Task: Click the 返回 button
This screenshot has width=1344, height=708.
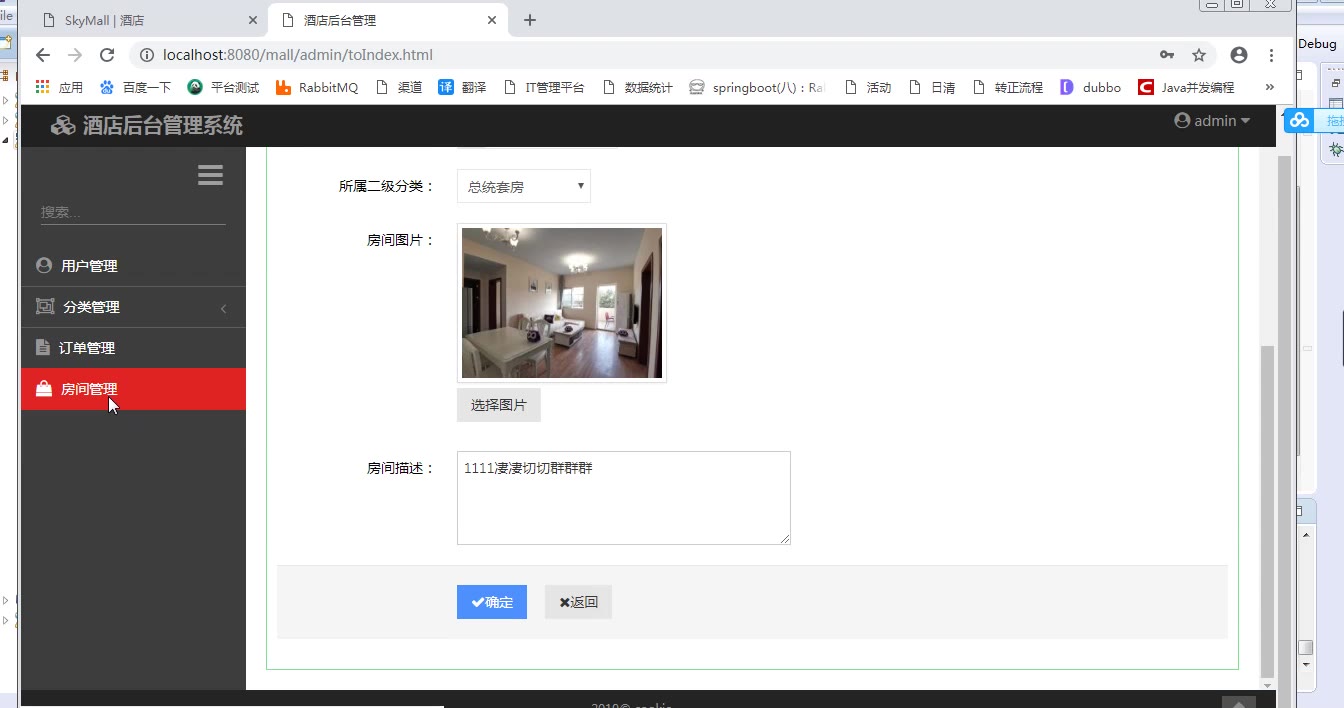Action: pos(578,602)
